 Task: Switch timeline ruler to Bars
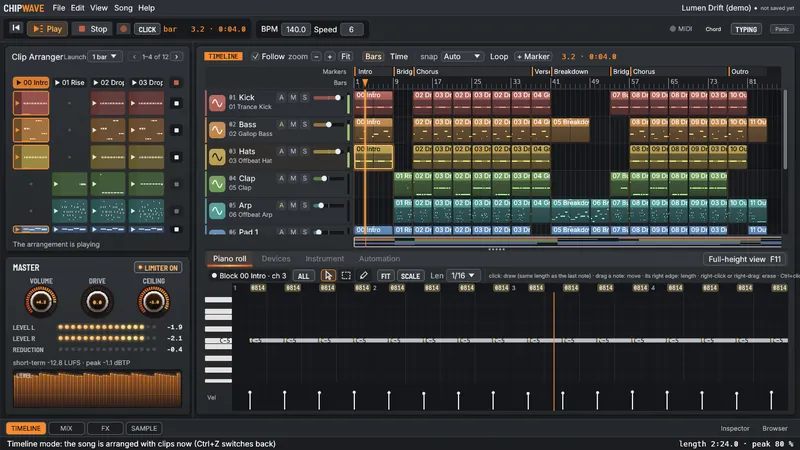coord(373,57)
